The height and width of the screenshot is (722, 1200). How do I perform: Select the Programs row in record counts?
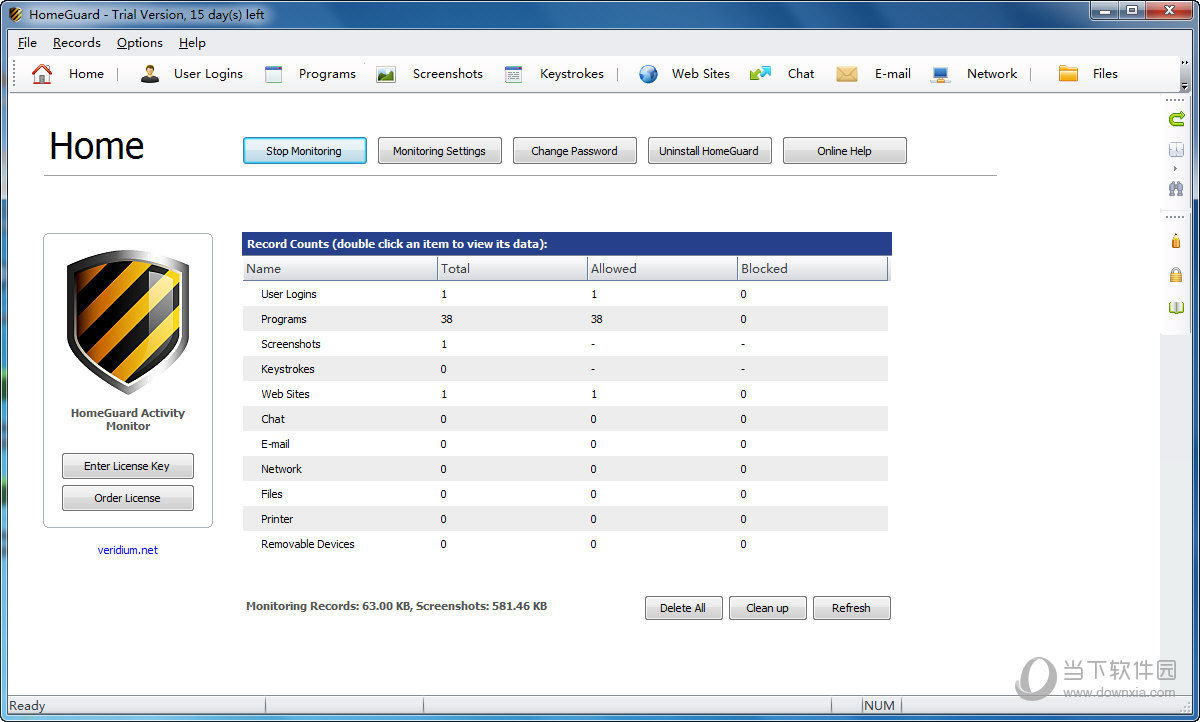[284, 319]
